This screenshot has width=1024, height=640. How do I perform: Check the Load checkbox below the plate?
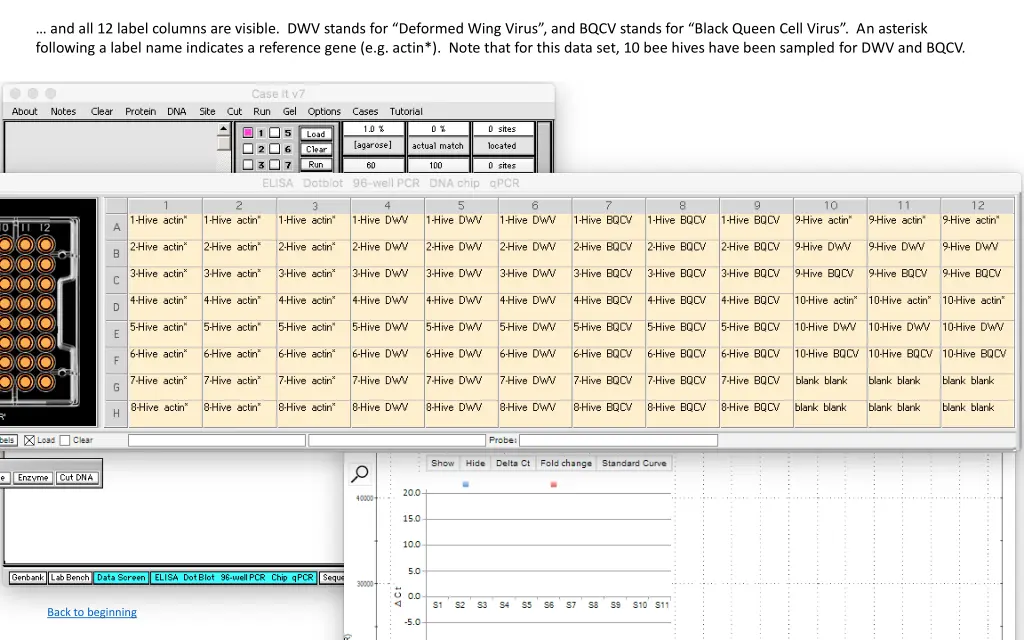click(x=29, y=440)
